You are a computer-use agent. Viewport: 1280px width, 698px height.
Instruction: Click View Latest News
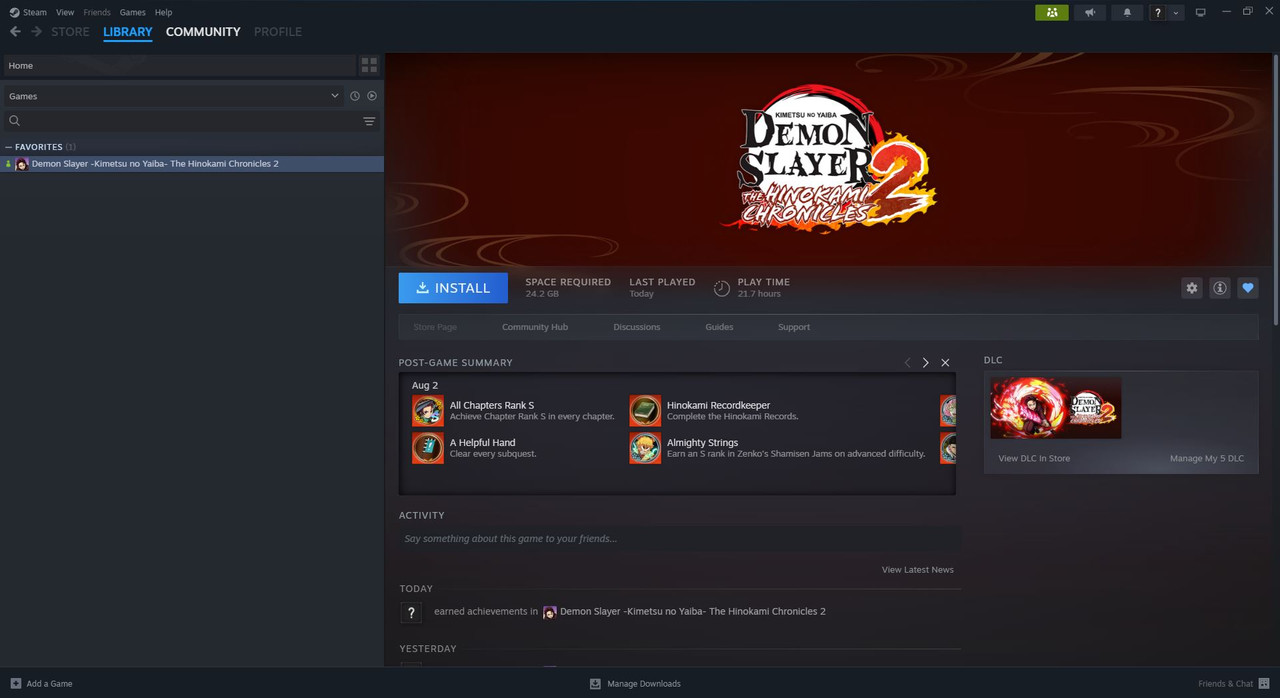pos(917,570)
